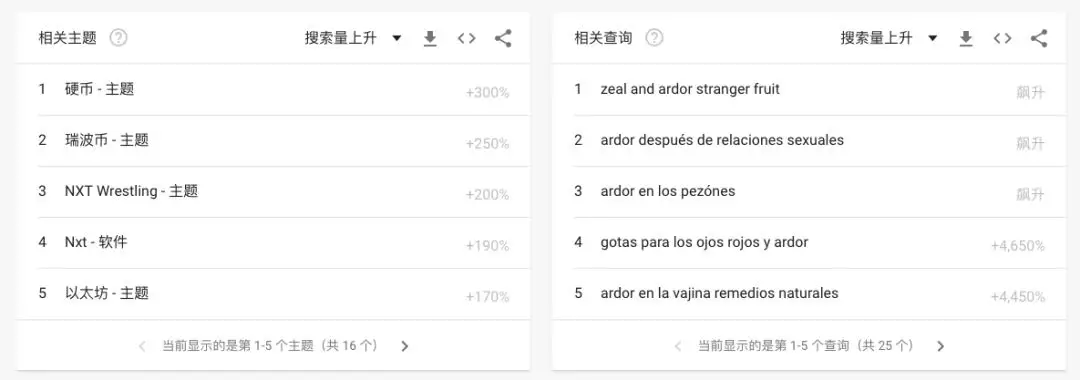The image size is (1080, 380).
Task: Go to previous page of topics
Action: tap(143, 346)
